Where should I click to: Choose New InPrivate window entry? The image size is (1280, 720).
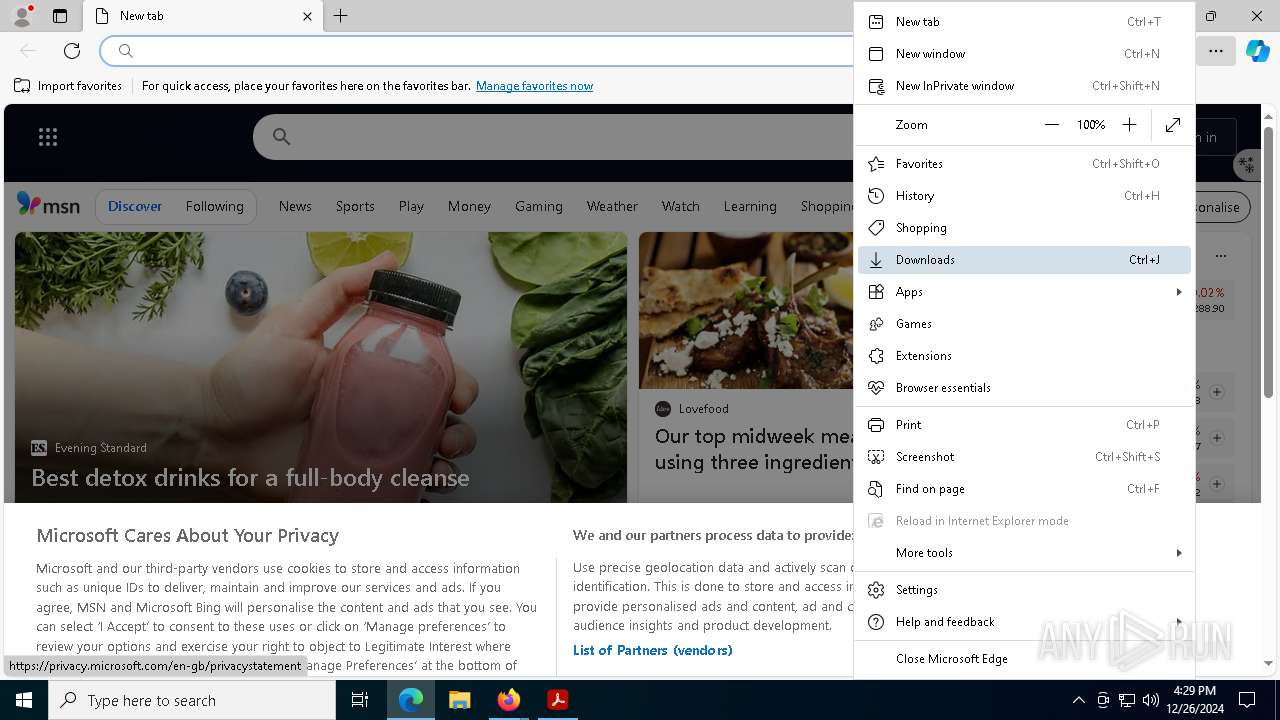tap(1024, 85)
